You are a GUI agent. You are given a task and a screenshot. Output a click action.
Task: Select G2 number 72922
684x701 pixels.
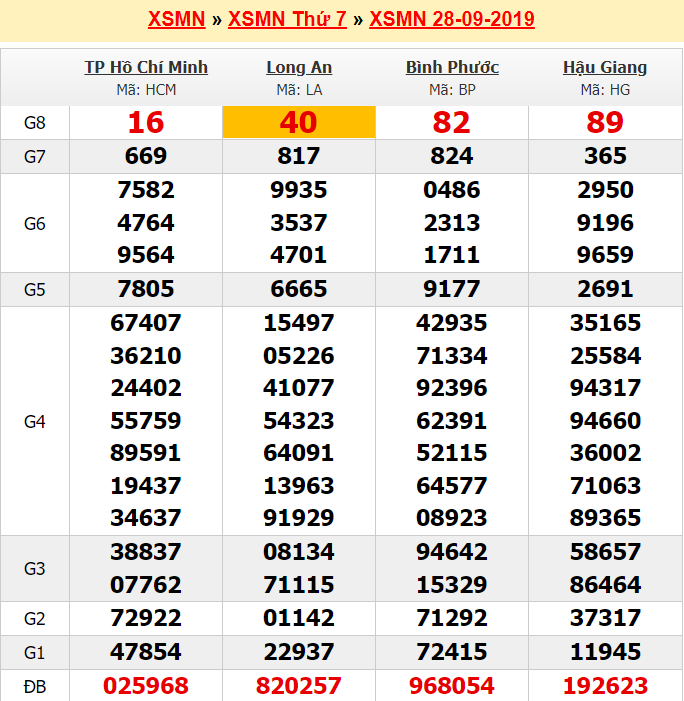(146, 618)
